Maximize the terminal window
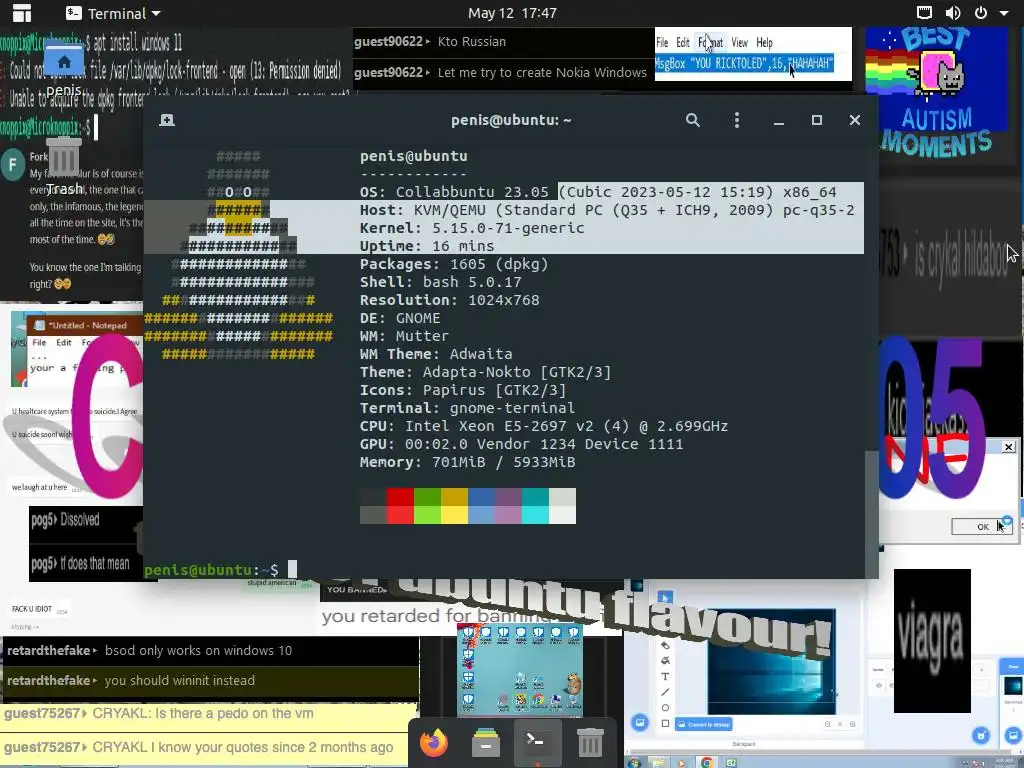The height and width of the screenshot is (768, 1024). [816, 120]
